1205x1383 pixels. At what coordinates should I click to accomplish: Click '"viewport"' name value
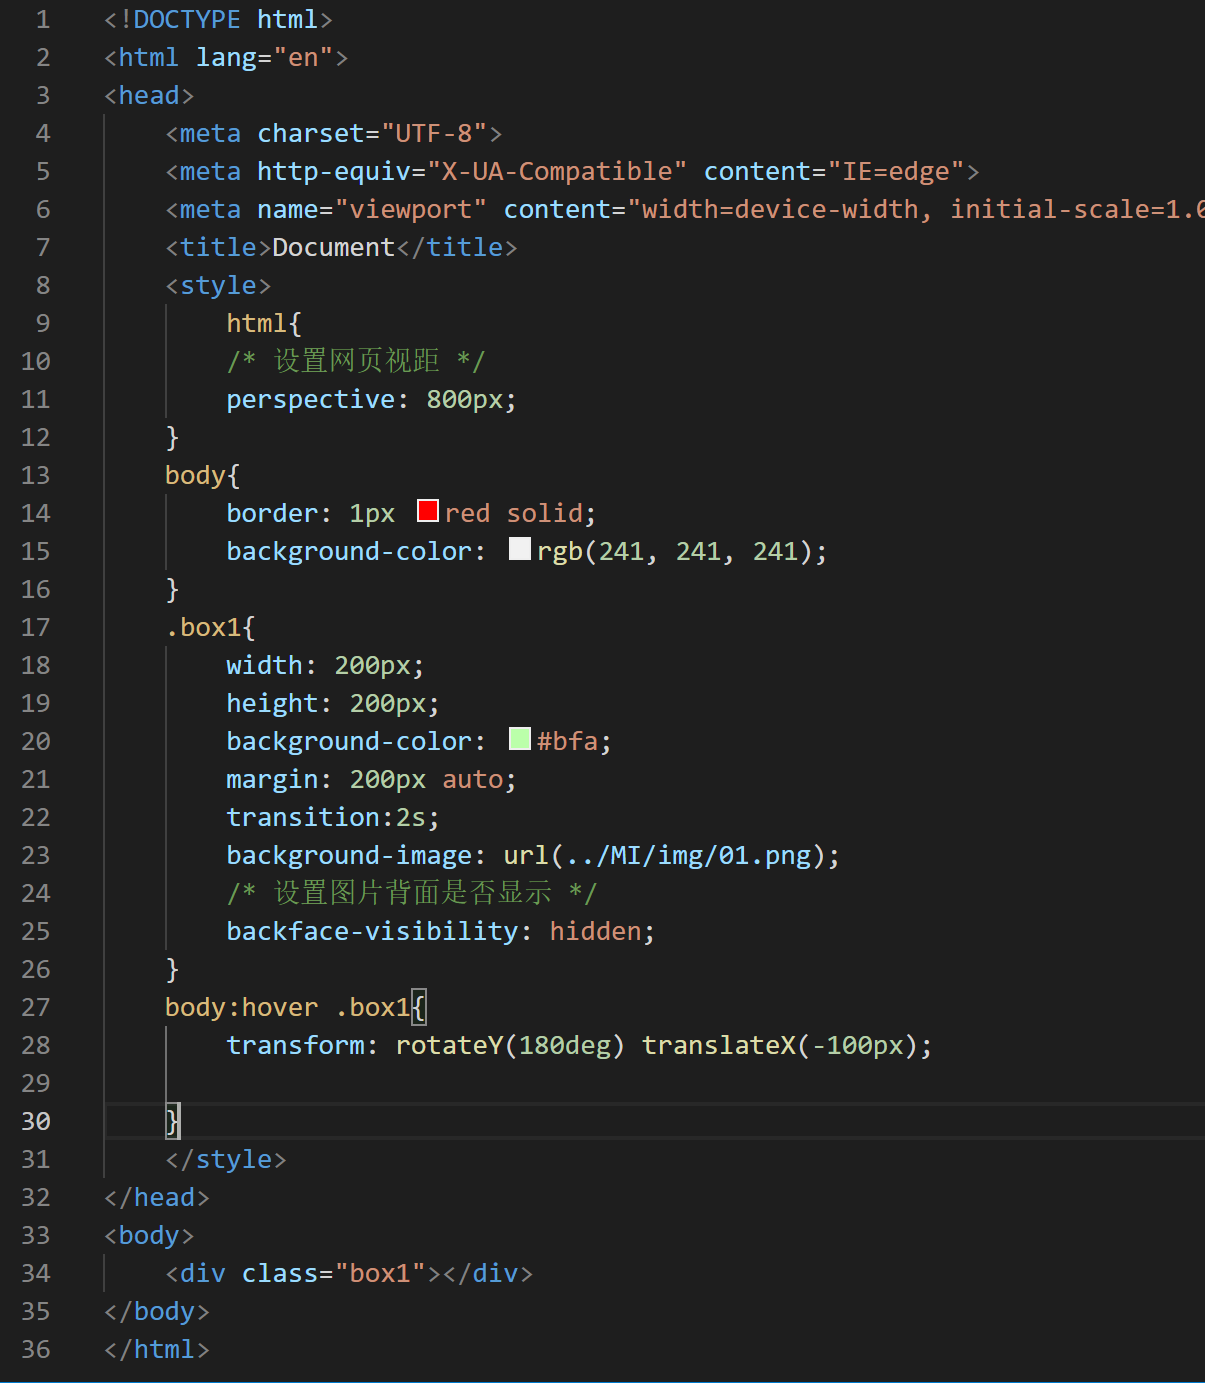[x=411, y=209]
